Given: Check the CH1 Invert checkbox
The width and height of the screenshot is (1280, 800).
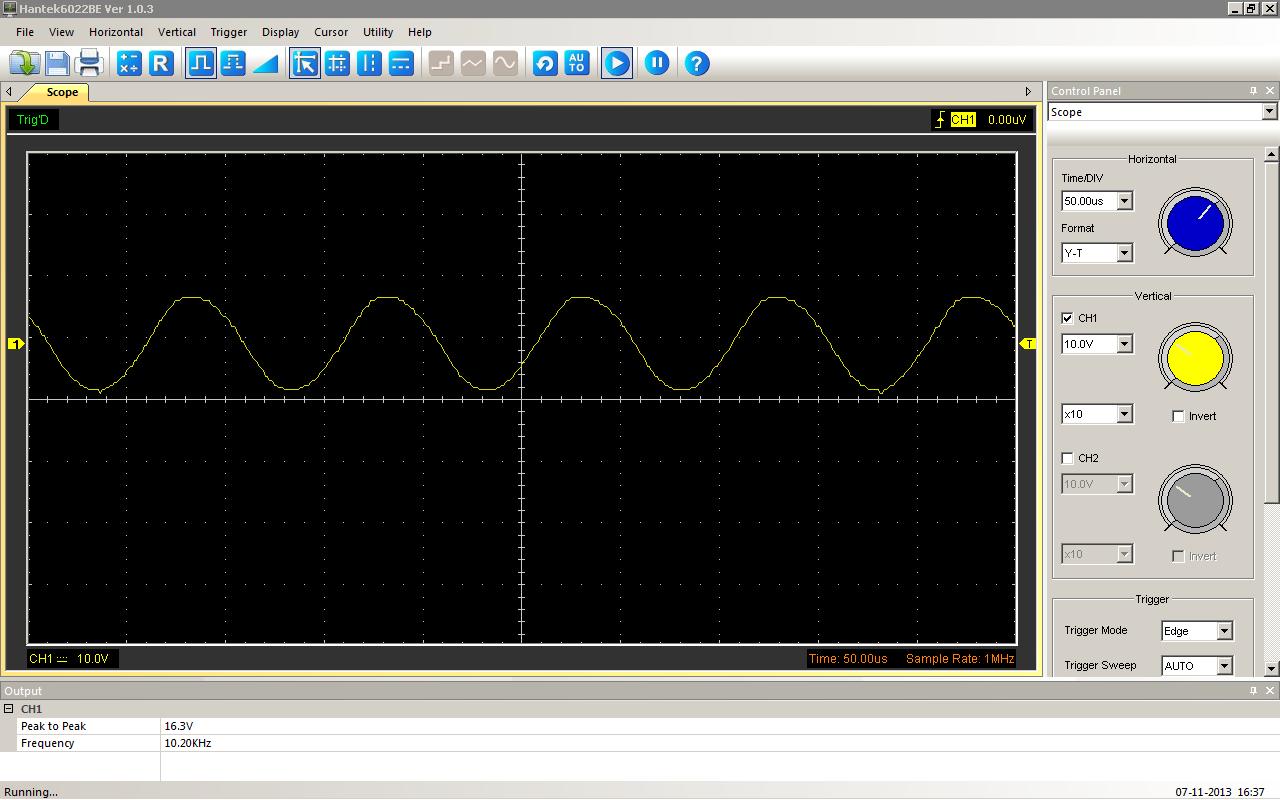Looking at the screenshot, I should 1178,416.
